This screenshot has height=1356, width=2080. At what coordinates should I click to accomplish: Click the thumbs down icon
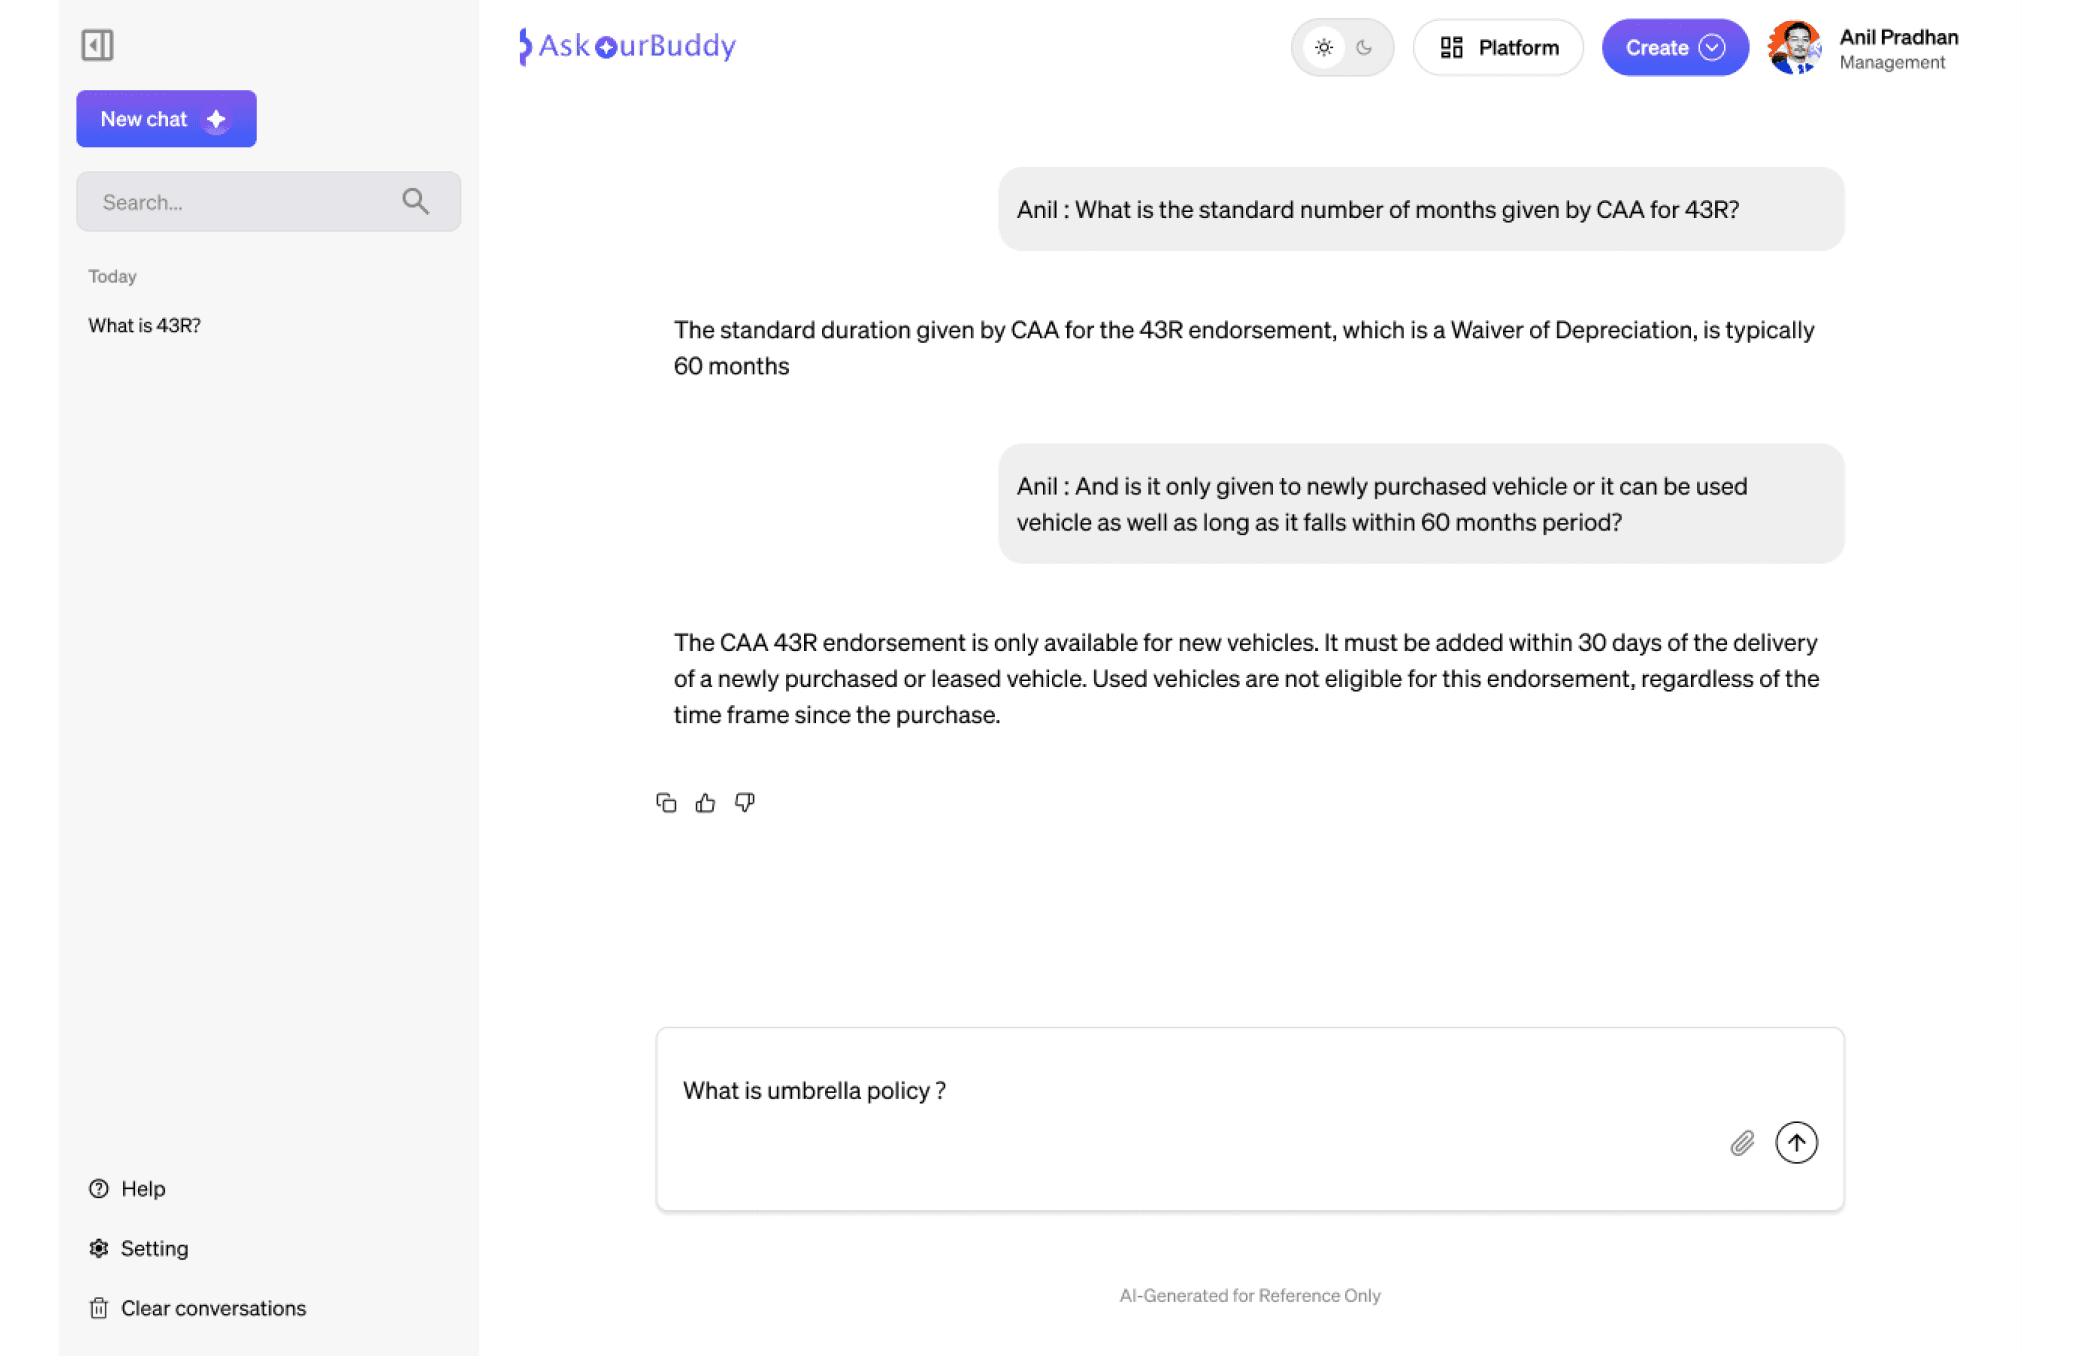(745, 803)
